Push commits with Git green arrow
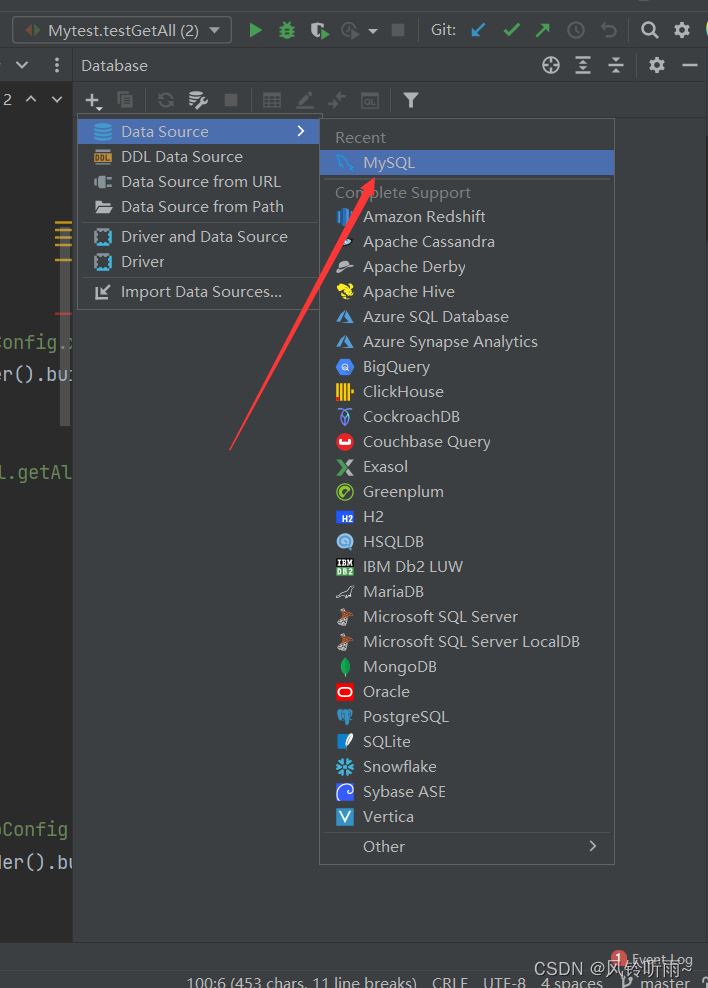 point(543,30)
